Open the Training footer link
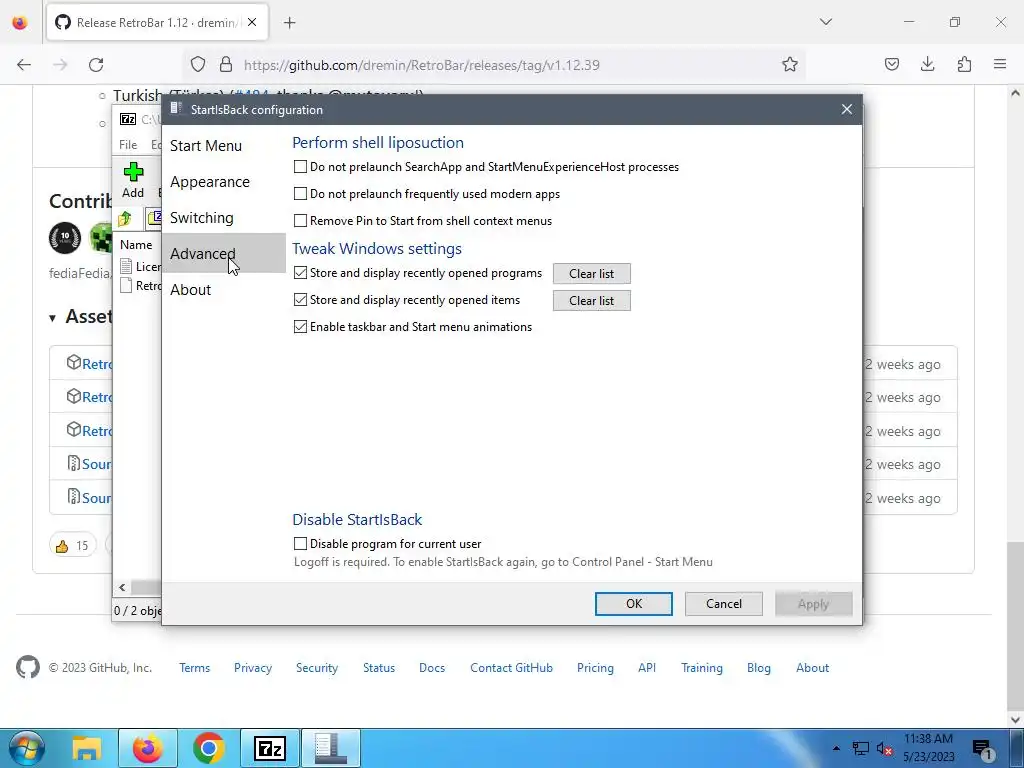1024x768 pixels. point(701,667)
